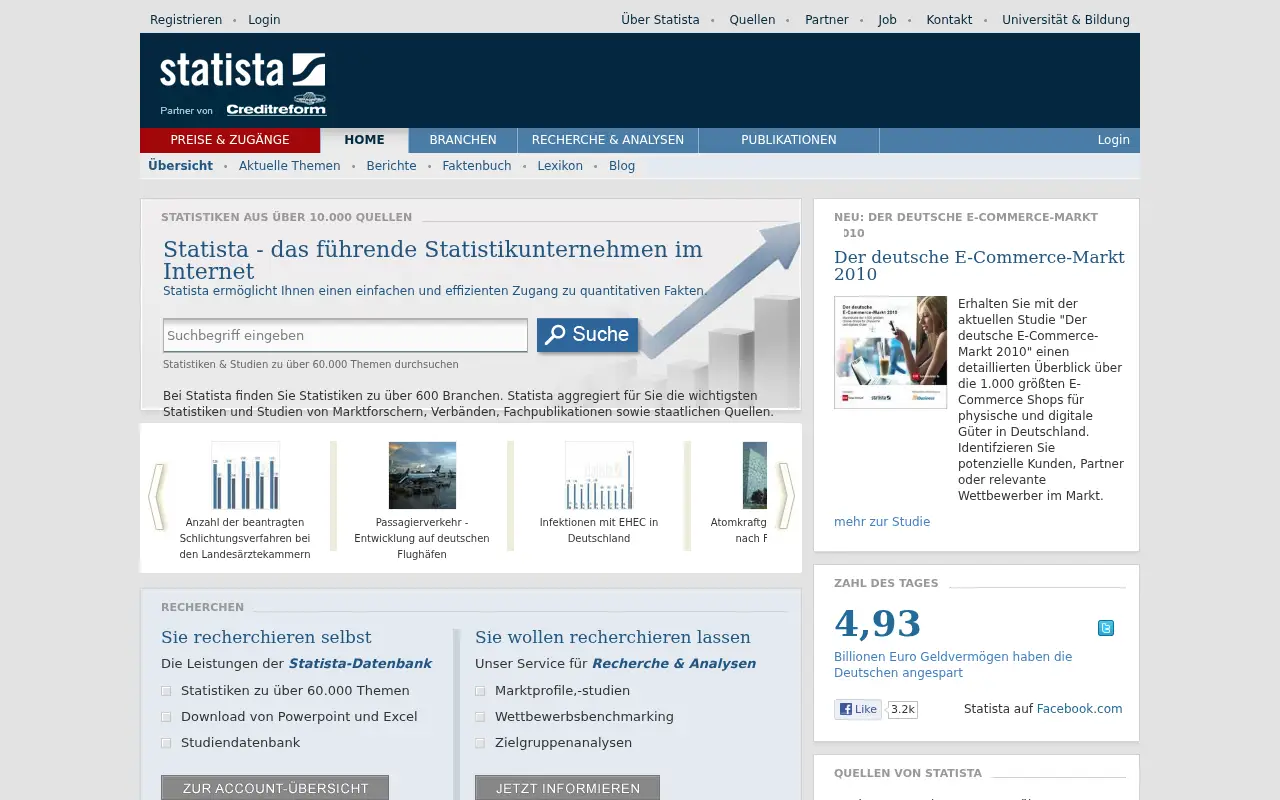Open the Partner link
The height and width of the screenshot is (800, 1280).
click(827, 20)
